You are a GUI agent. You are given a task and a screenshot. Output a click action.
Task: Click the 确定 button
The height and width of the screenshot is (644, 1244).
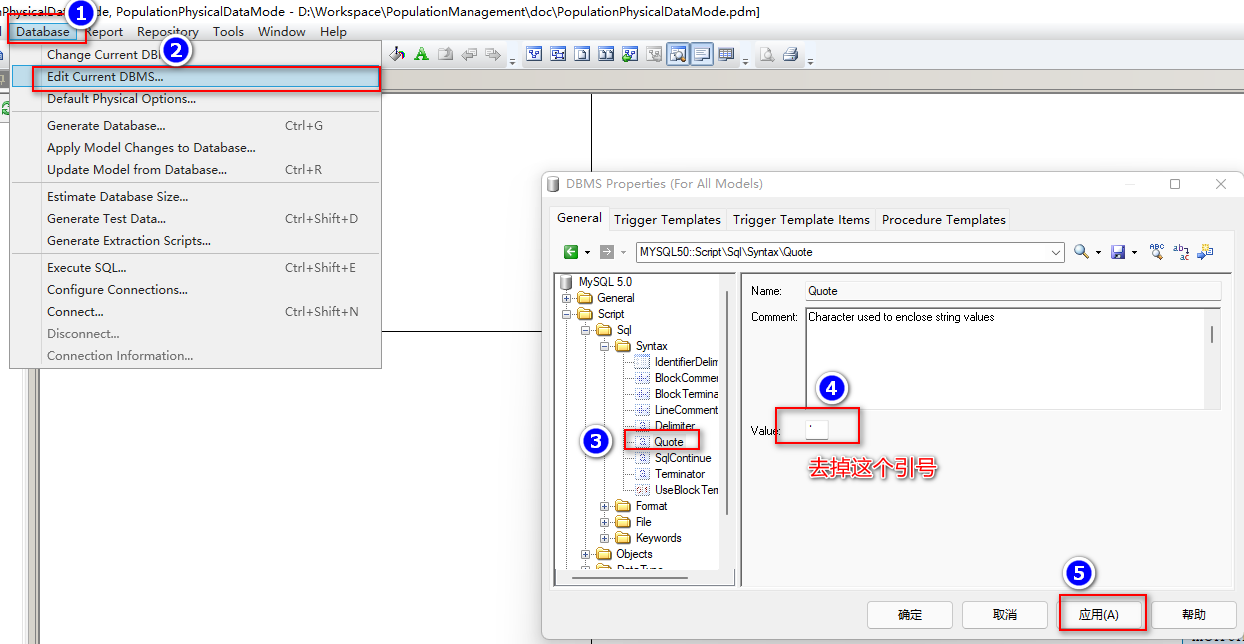pyautogui.click(x=909, y=615)
